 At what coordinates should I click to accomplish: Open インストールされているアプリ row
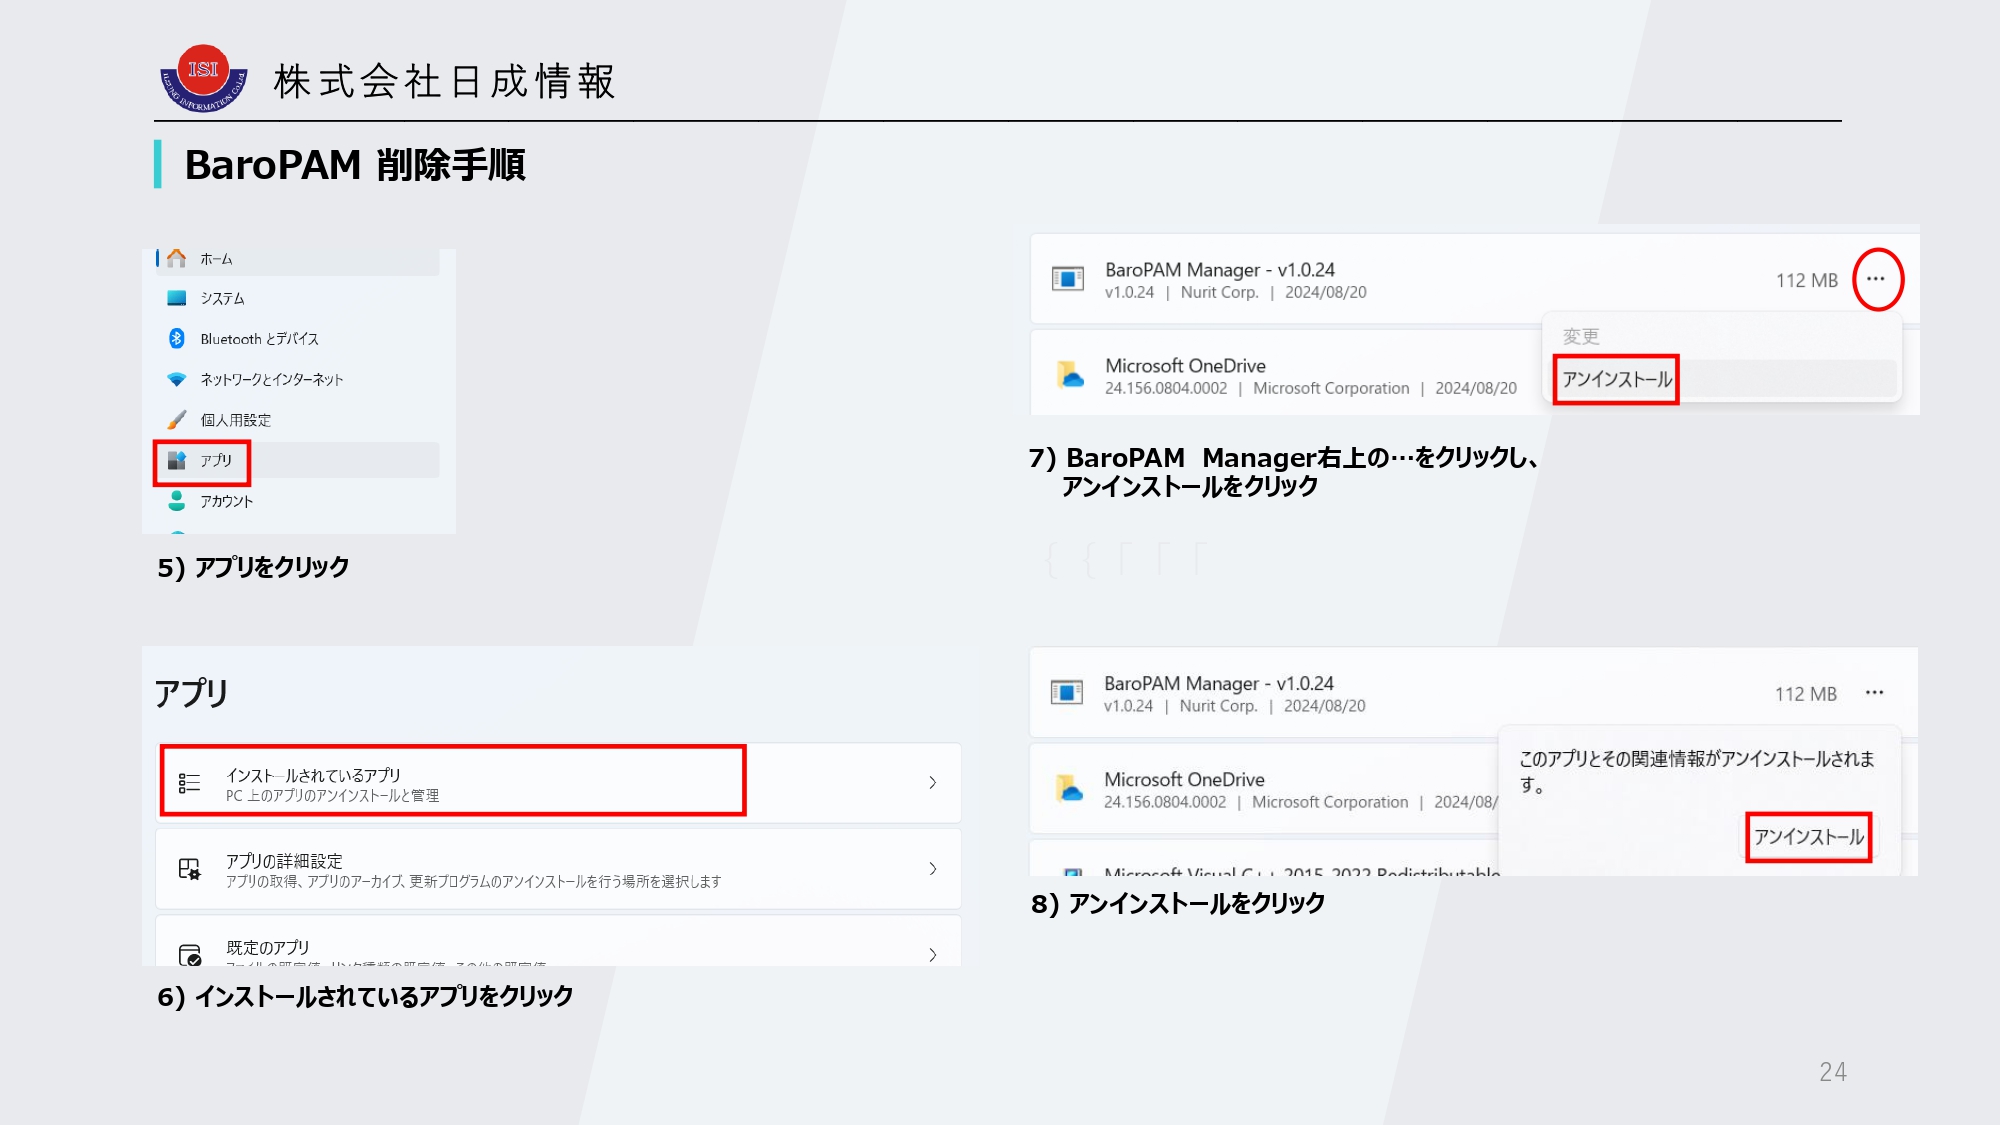(x=558, y=783)
